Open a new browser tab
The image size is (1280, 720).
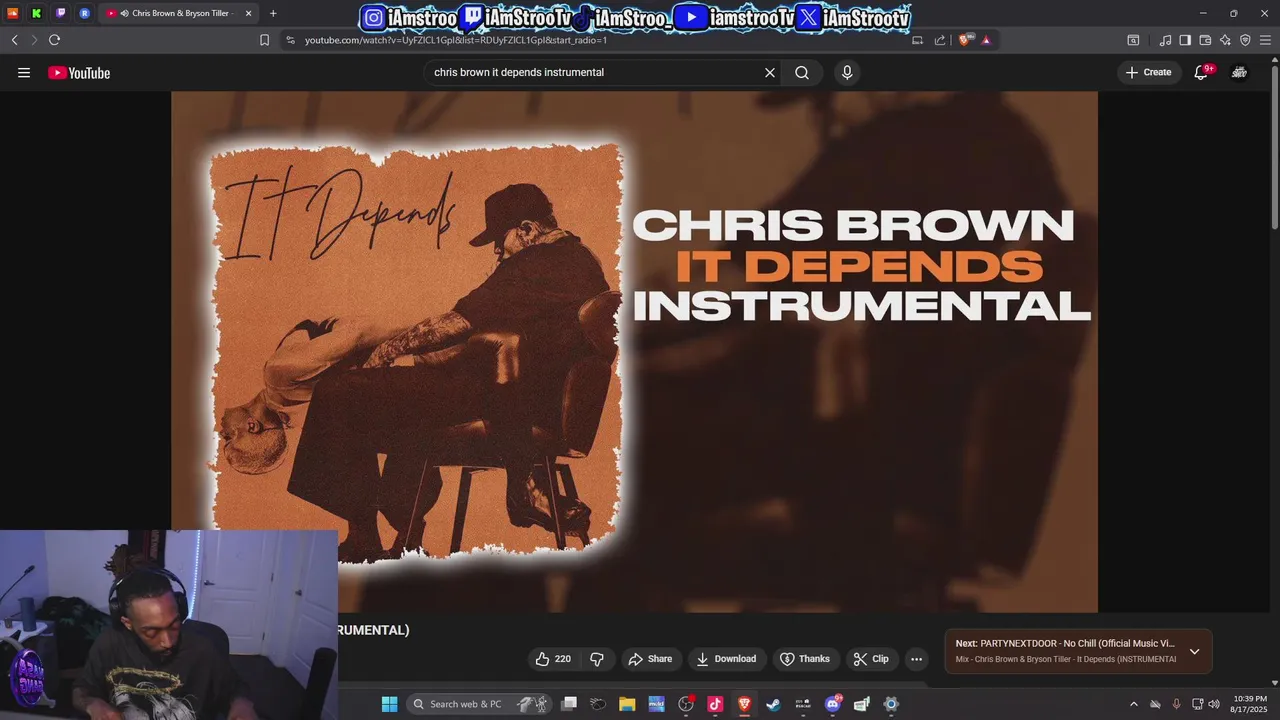[273, 13]
